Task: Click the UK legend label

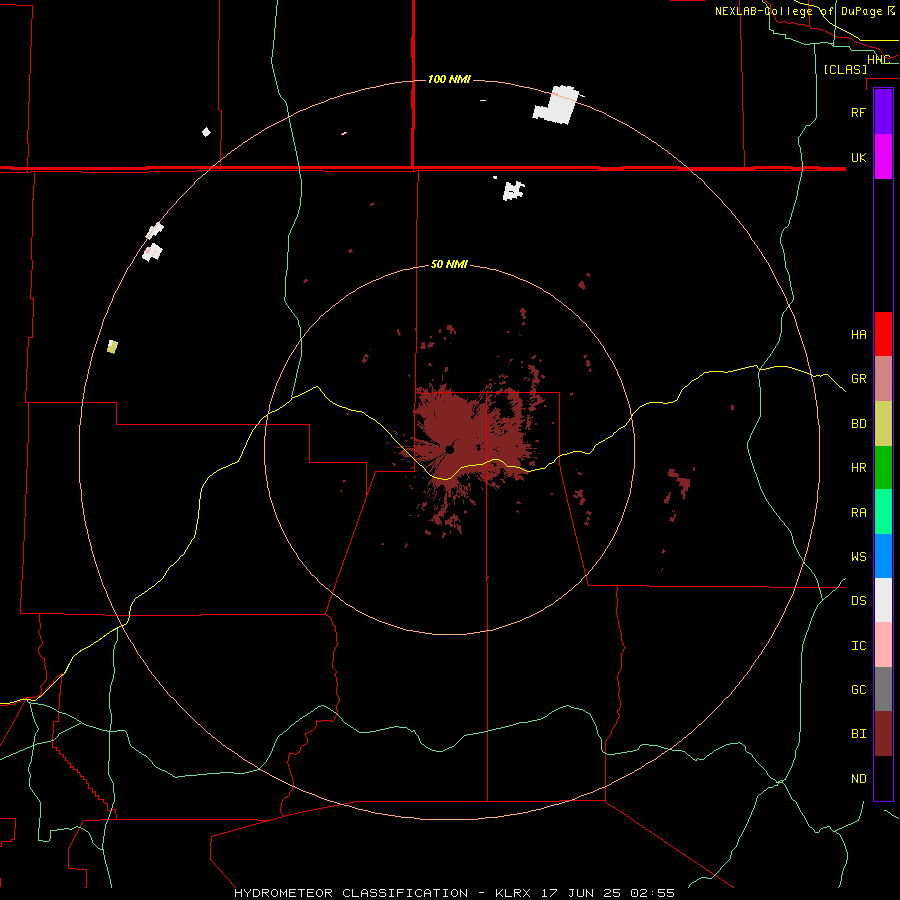Action: point(858,157)
